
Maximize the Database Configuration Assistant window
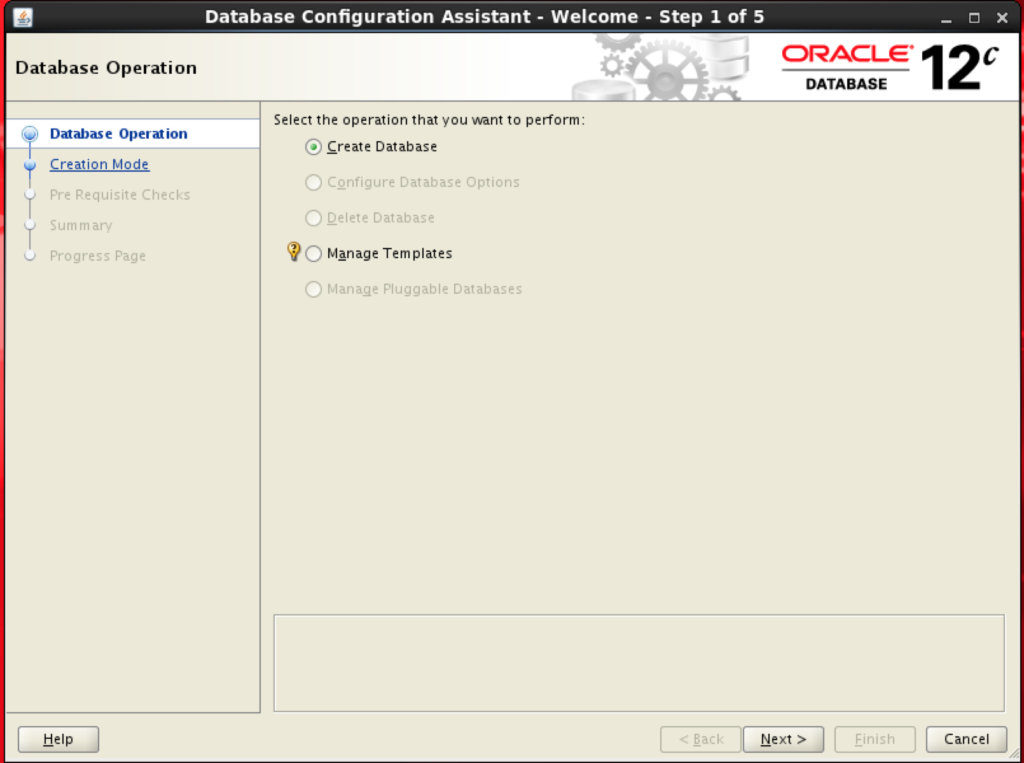974,18
